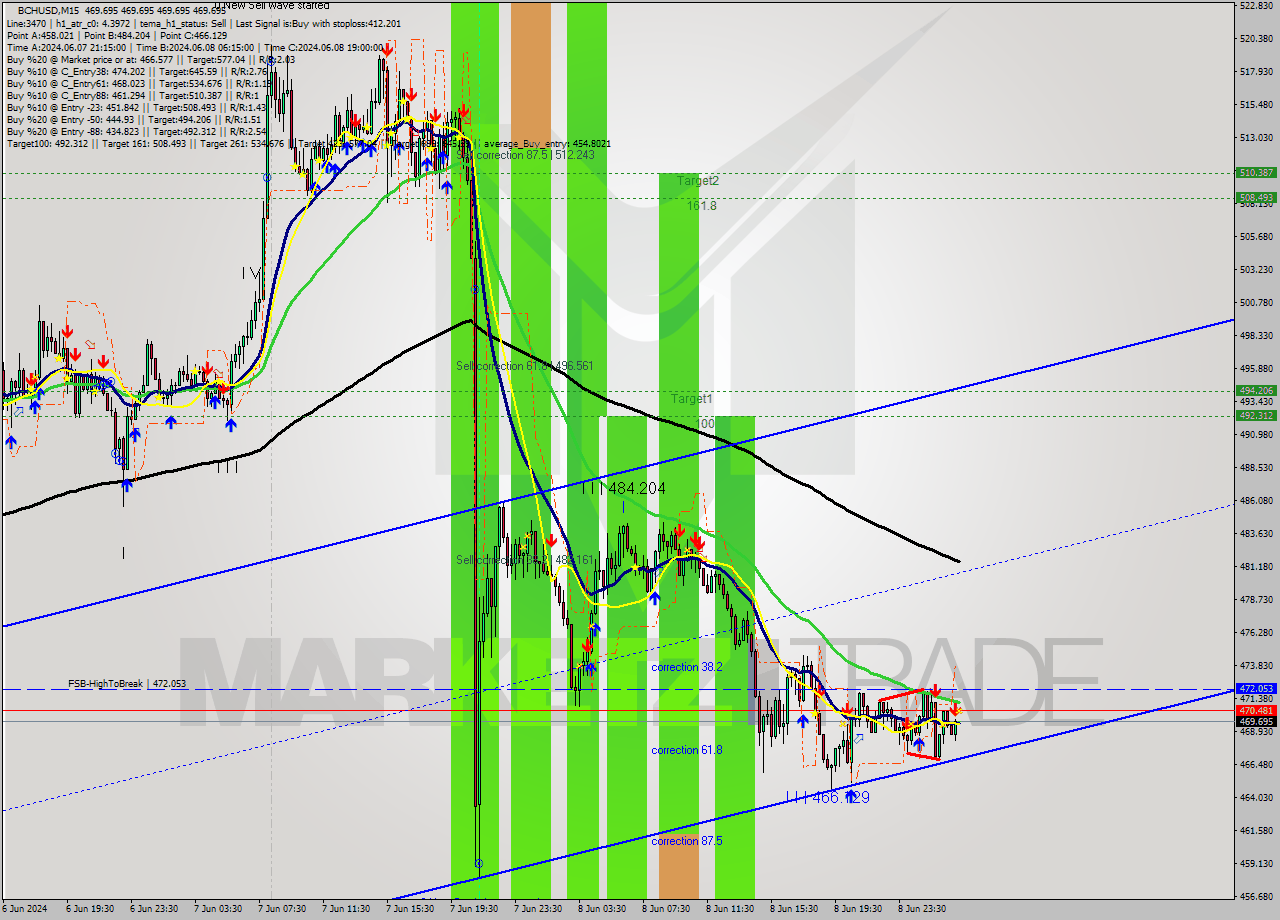Click the 'Sell correction 61.8' label
Viewport: 1280px width, 920px height.
(x=525, y=366)
